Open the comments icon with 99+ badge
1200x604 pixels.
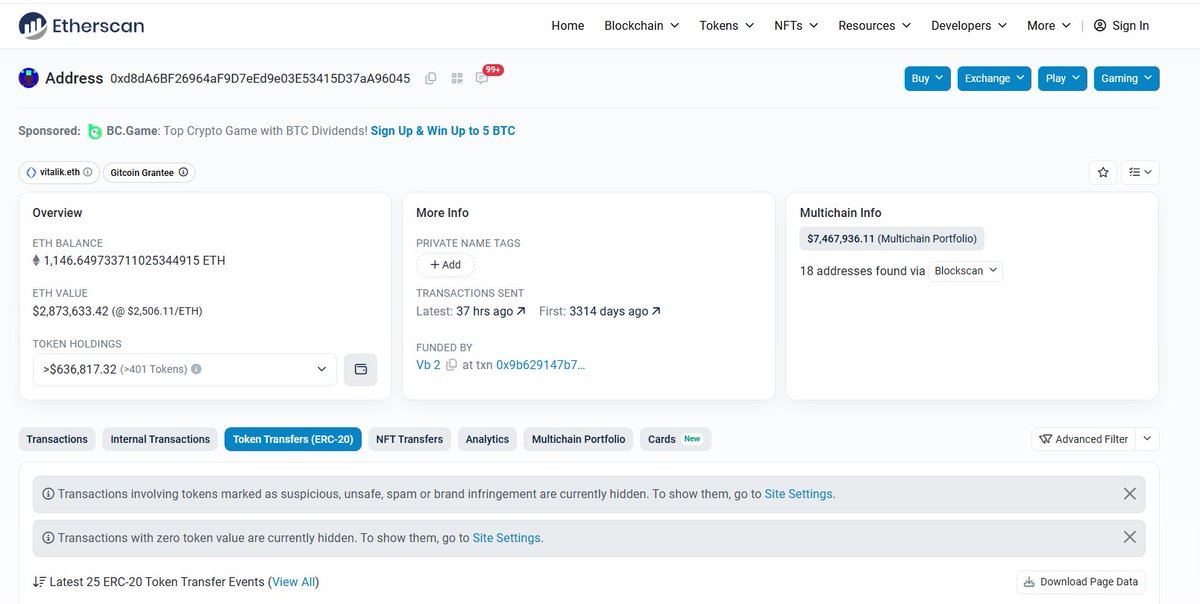pyautogui.click(x=483, y=78)
